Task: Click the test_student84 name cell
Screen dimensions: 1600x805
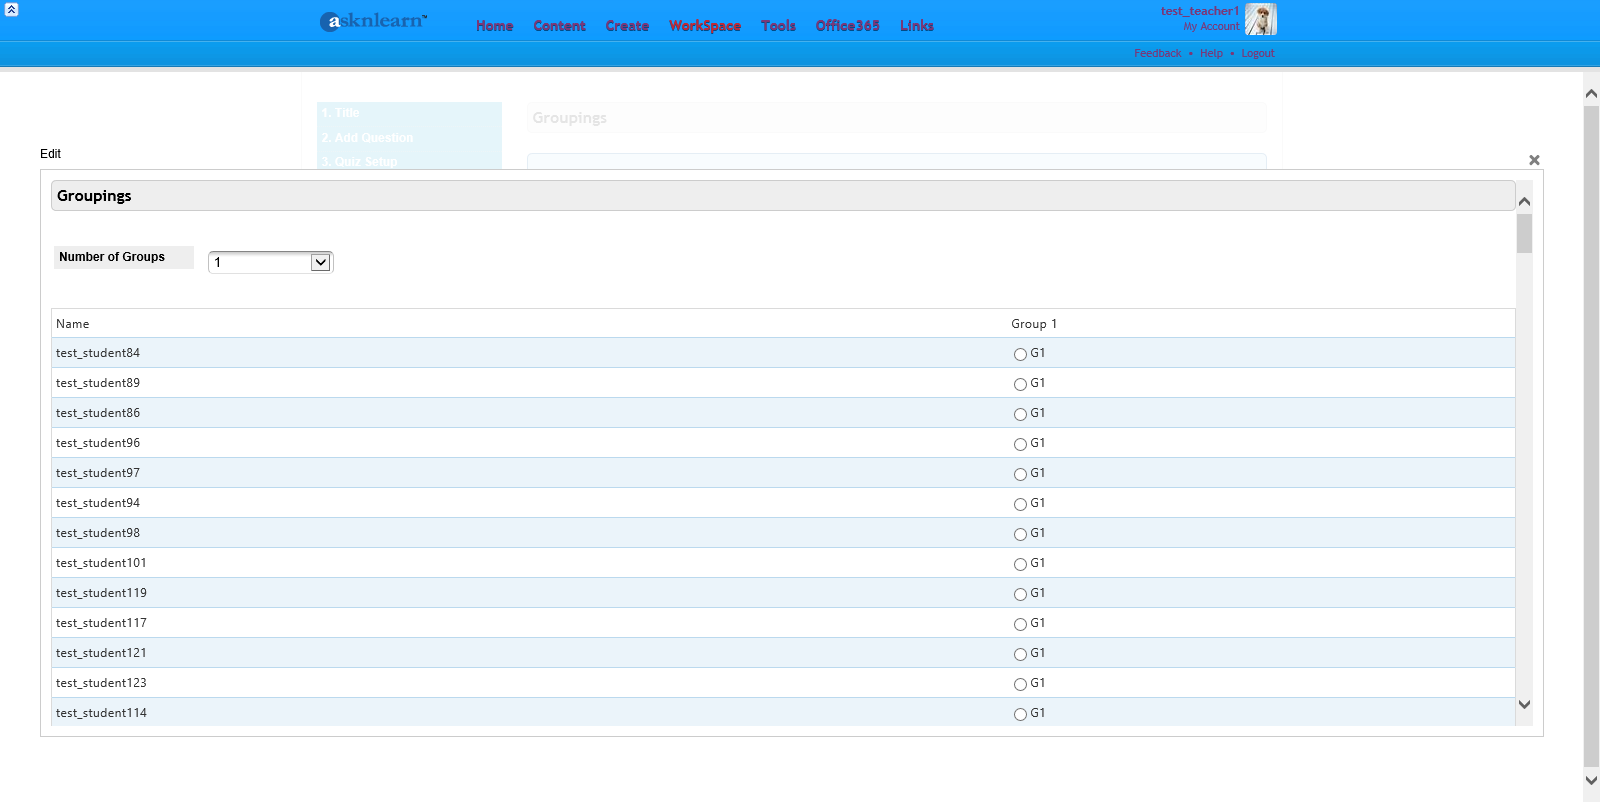Action: pos(98,353)
